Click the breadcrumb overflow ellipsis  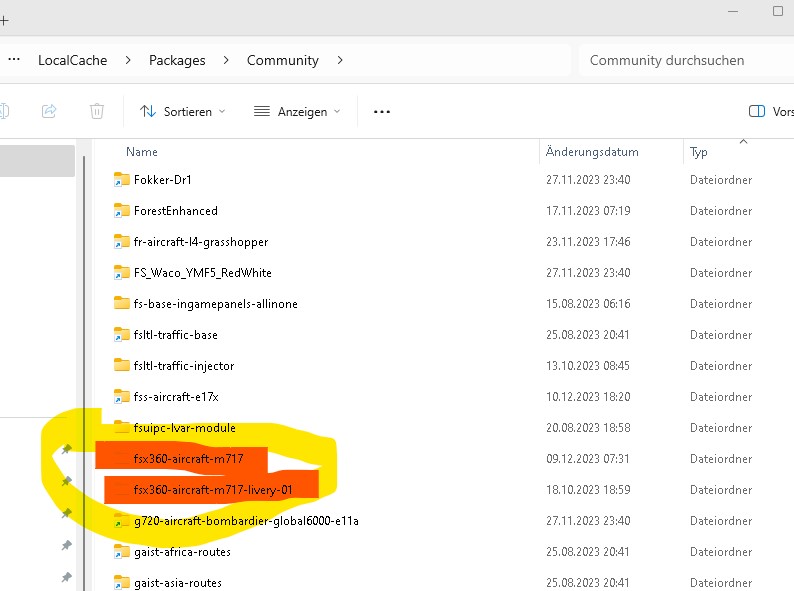(x=14, y=60)
